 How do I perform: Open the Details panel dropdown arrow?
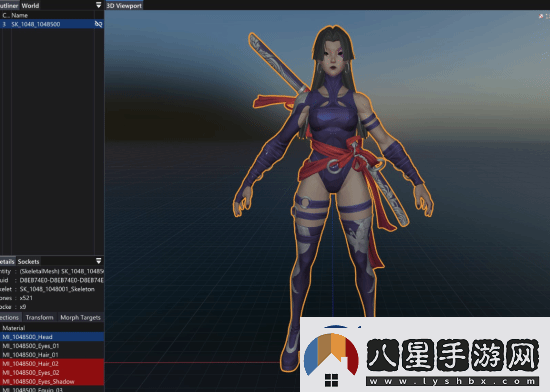[x=99, y=261]
